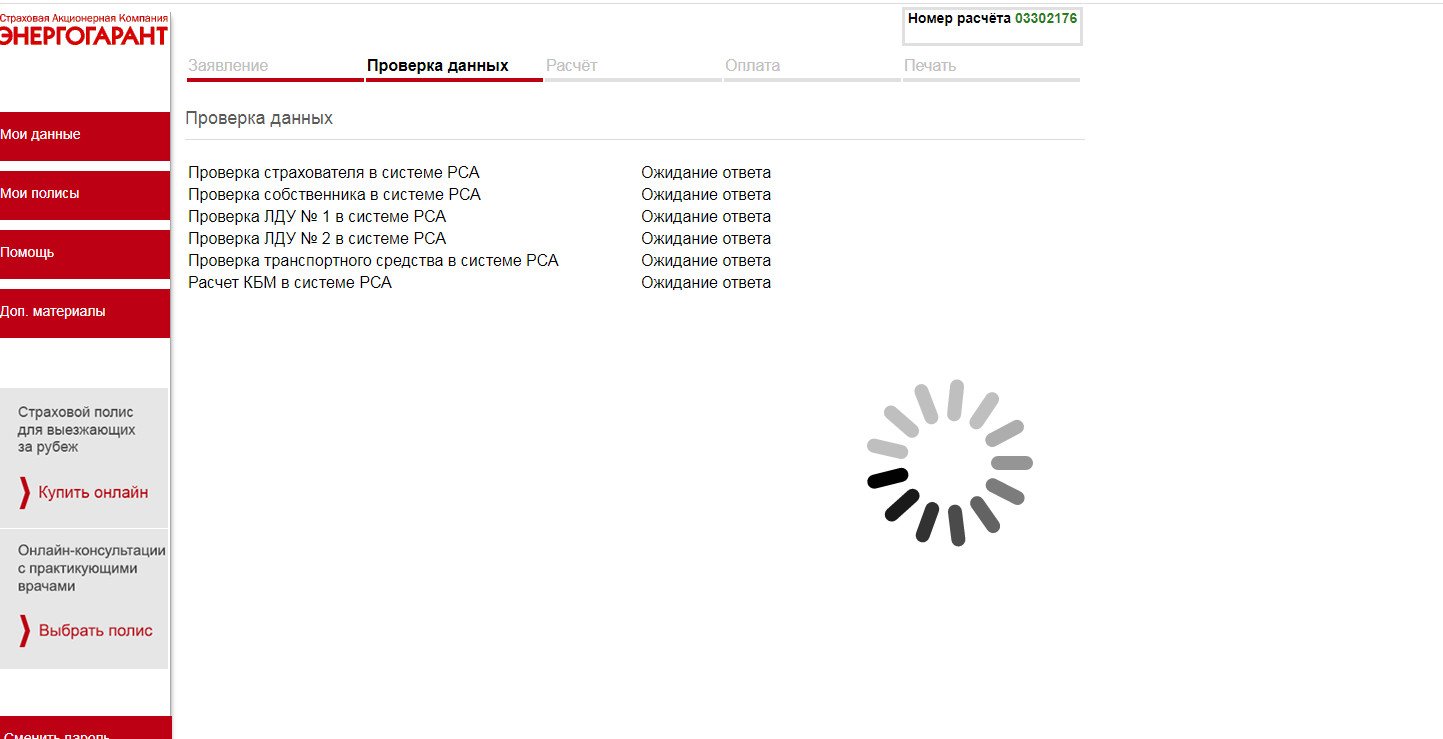Click the Проверка транспортного средства status text
1443x739 pixels.
tap(706, 261)
